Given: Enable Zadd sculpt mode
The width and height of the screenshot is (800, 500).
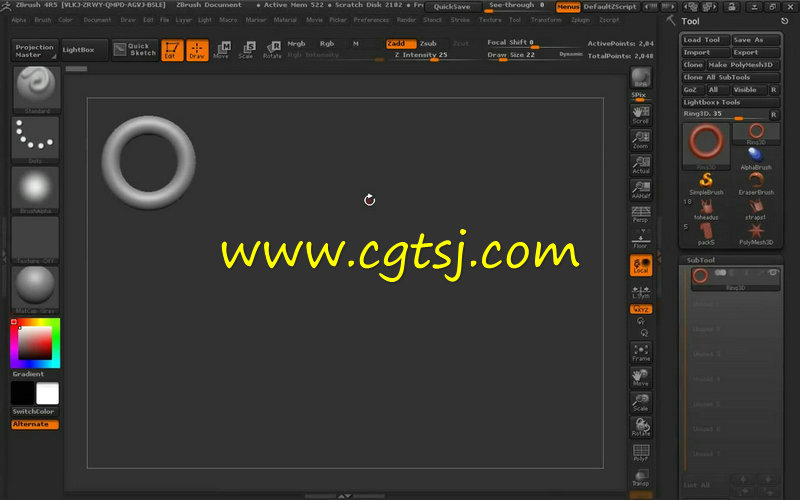Looking at the screenshot, I should click(x=401, y=44).
